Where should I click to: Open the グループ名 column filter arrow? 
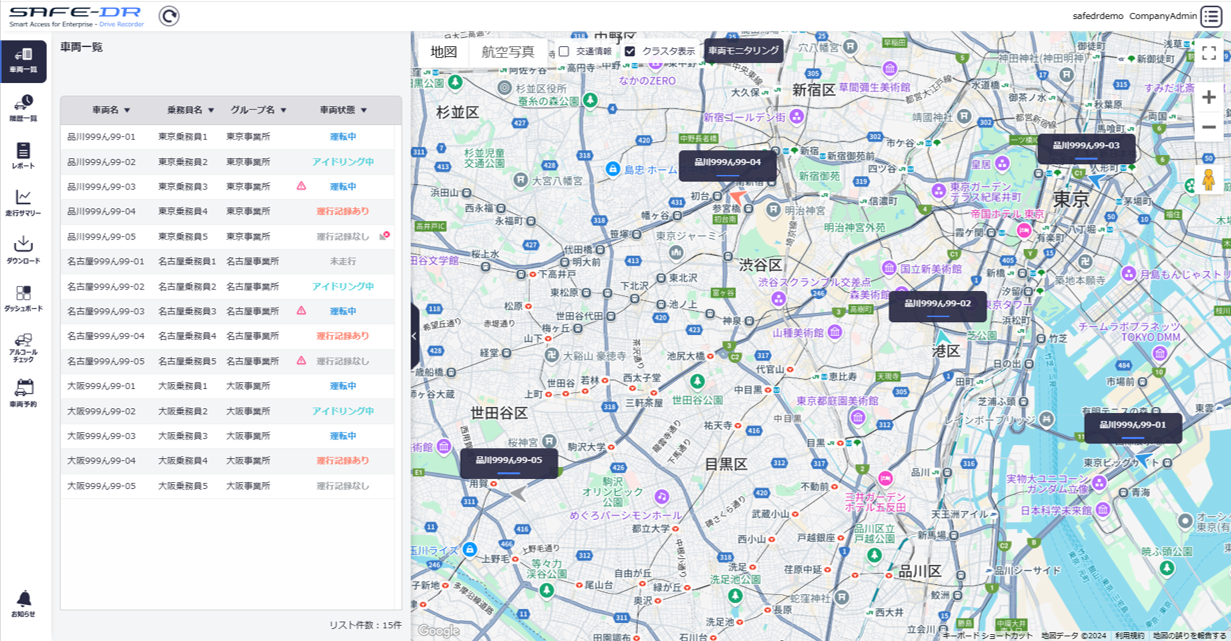284,110
